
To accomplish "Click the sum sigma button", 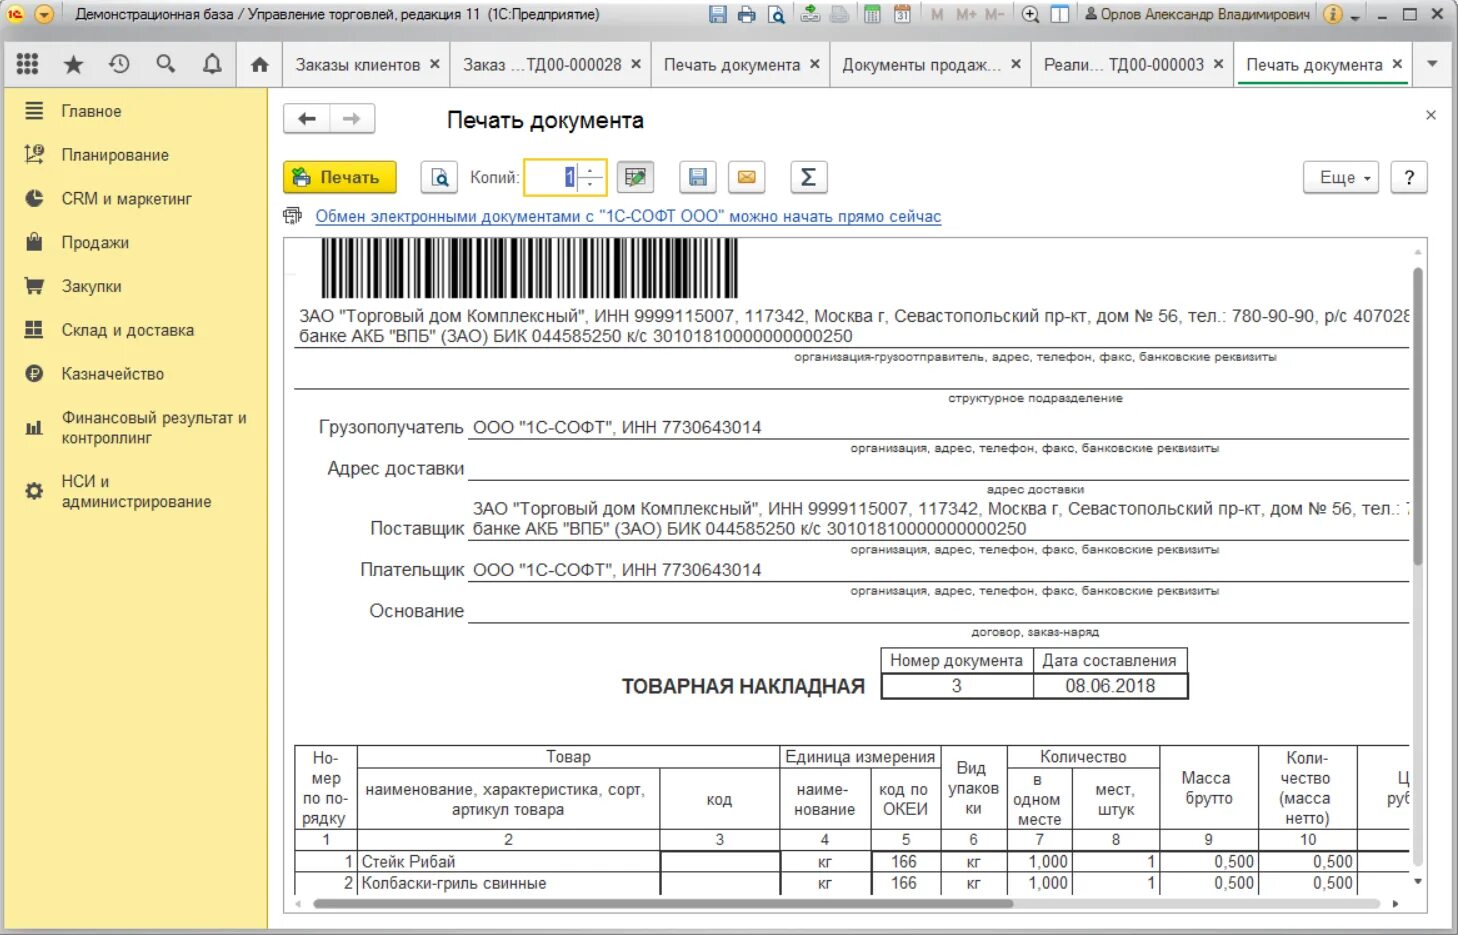I will (808, 177).
